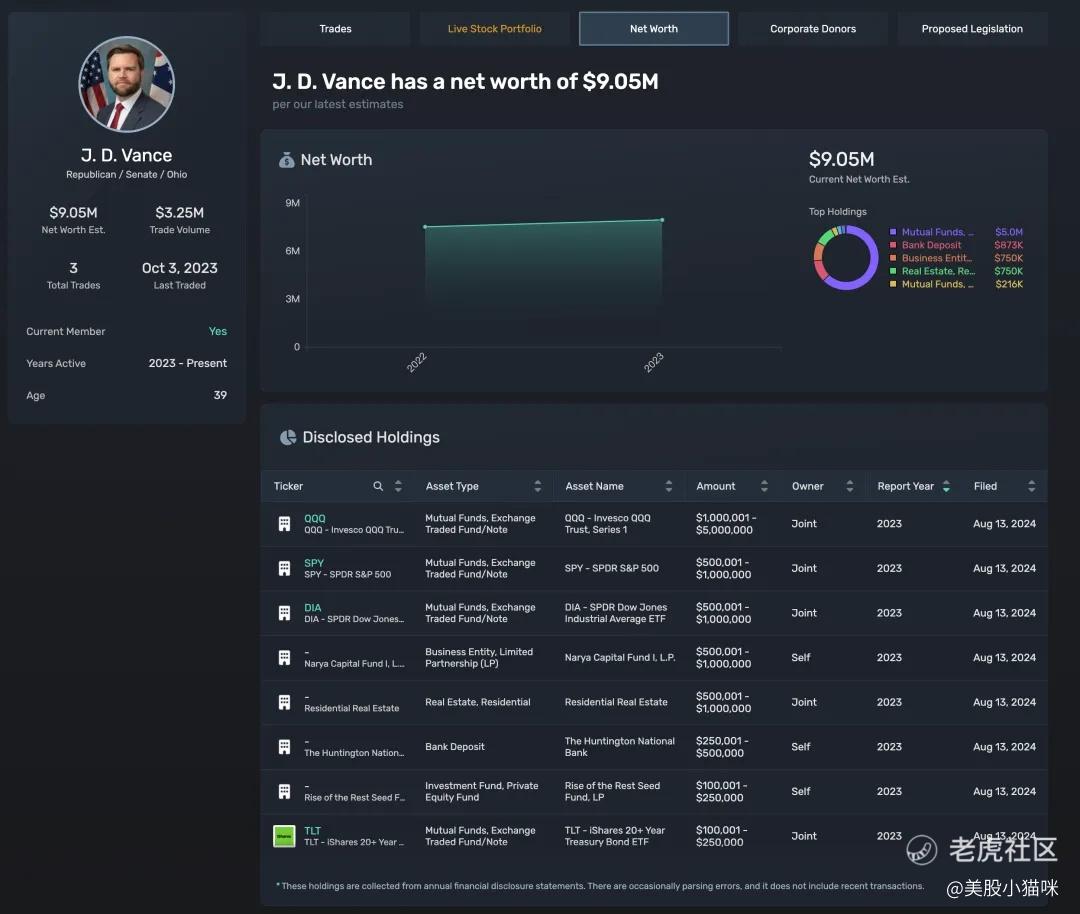1080x914 pixels.
Task: Sort holdings by Report Year arrows
Action: (x=946, y=486)
